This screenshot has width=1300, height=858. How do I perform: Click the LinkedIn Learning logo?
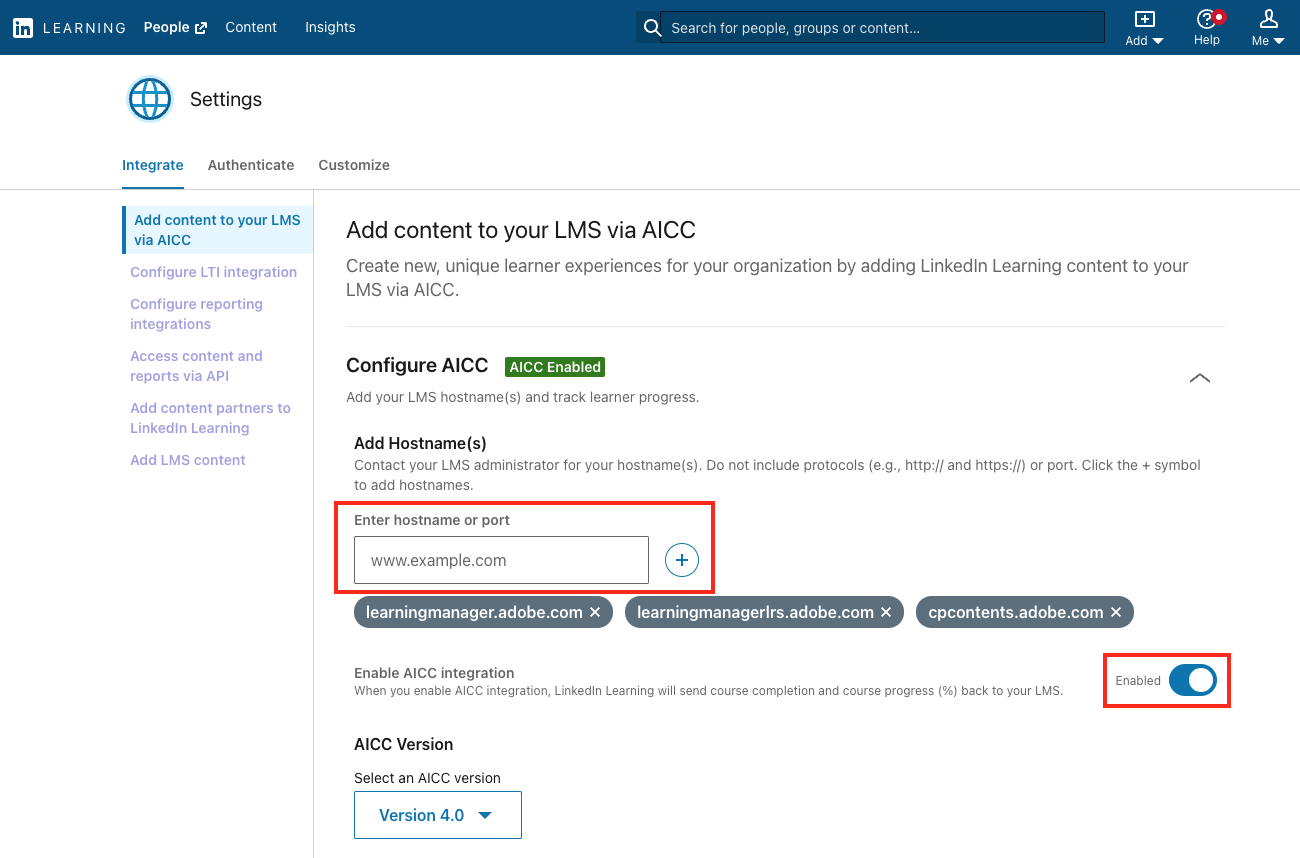(x=70, y=28)
